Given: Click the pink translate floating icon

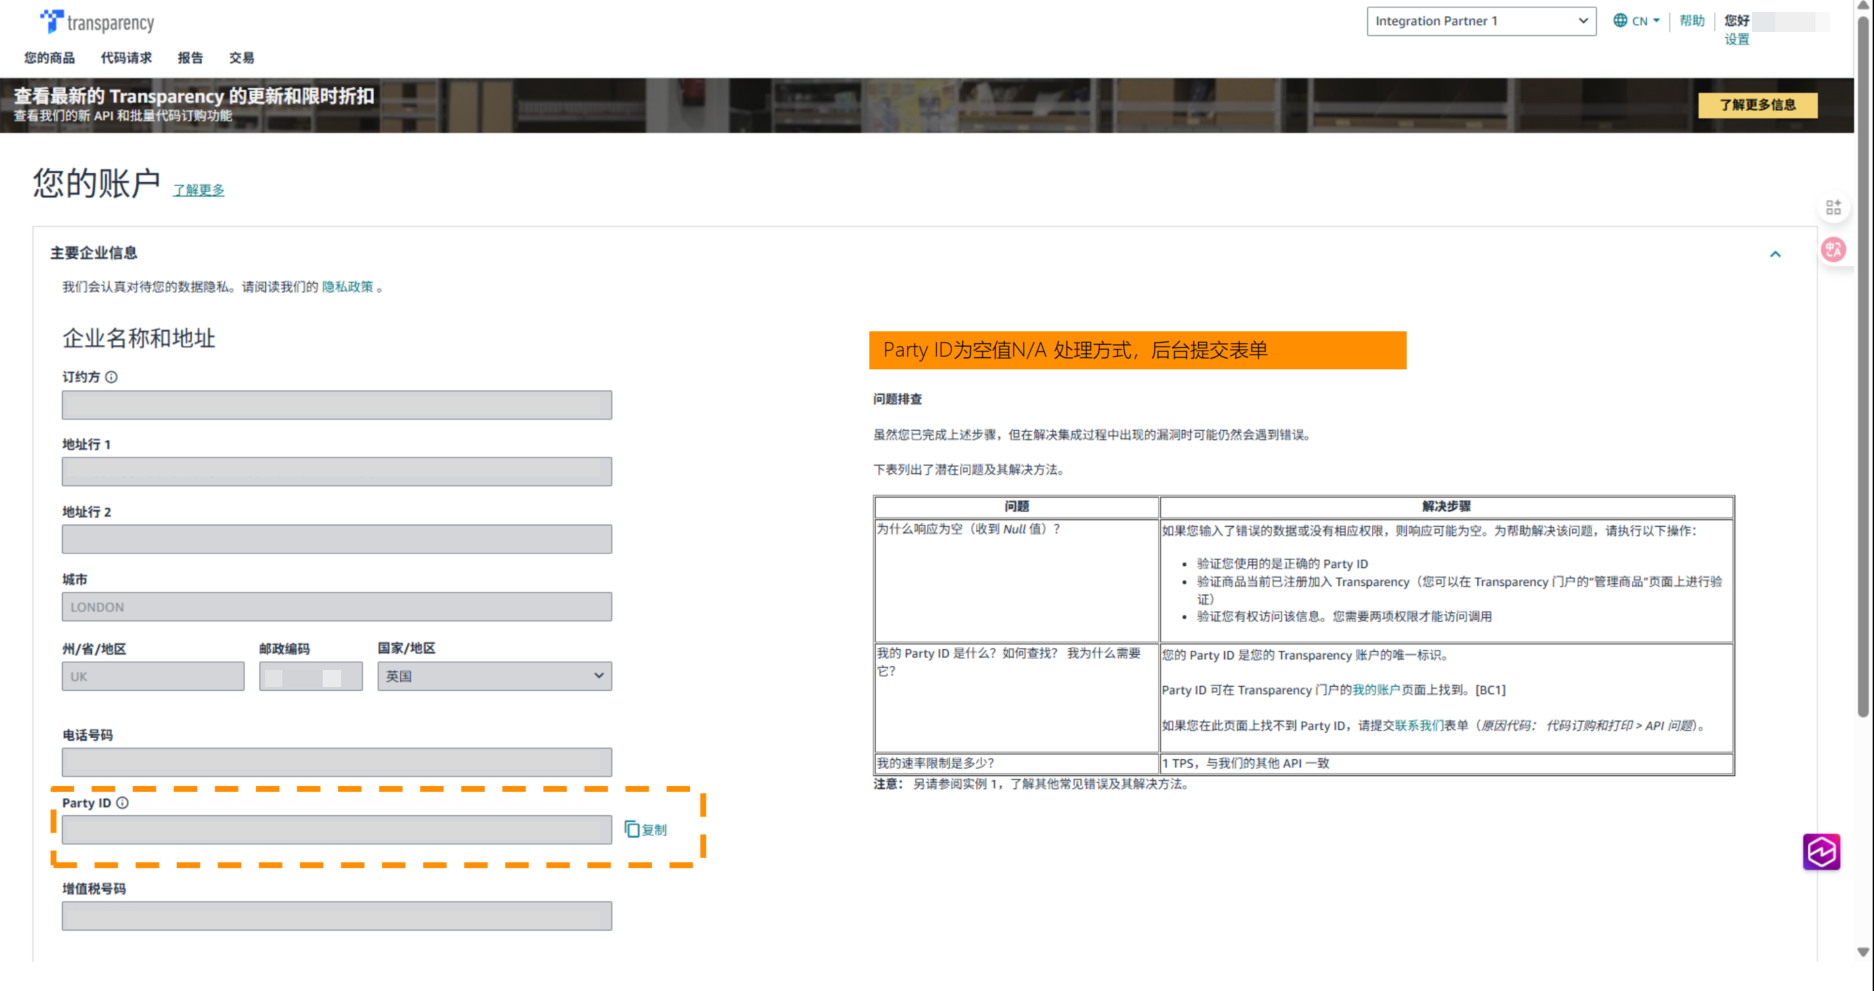Looking at the screenshot, I should [1833, 249].
